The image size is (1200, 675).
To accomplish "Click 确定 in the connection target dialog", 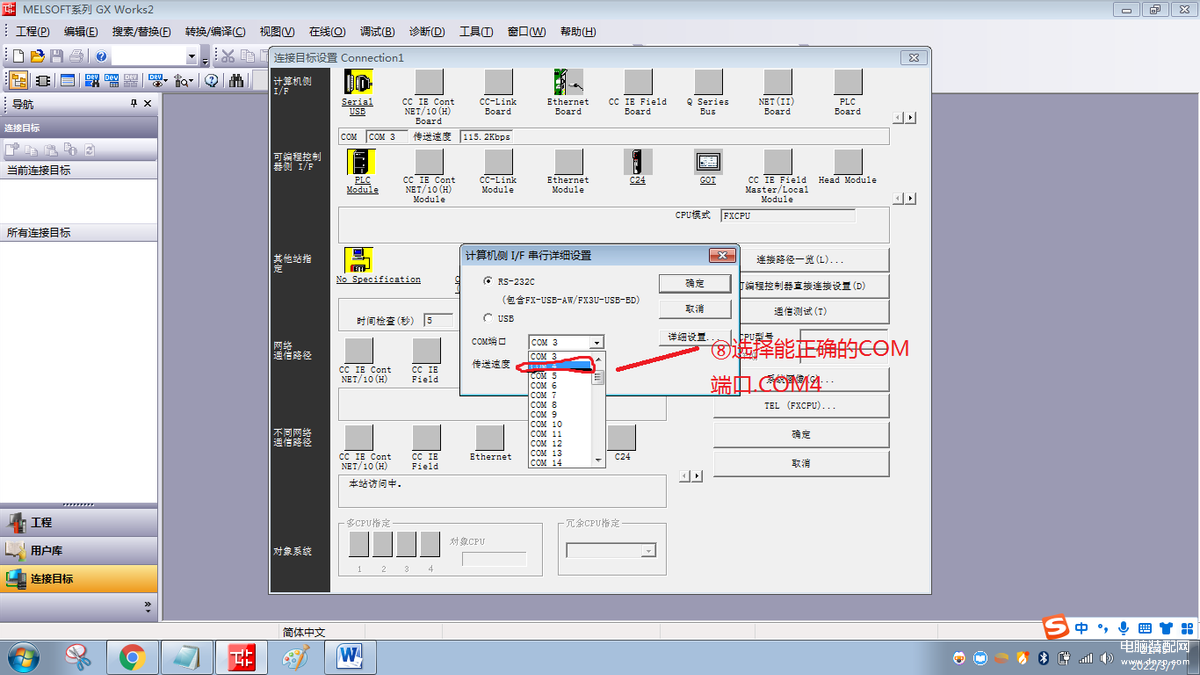I will tap(801, 435).
